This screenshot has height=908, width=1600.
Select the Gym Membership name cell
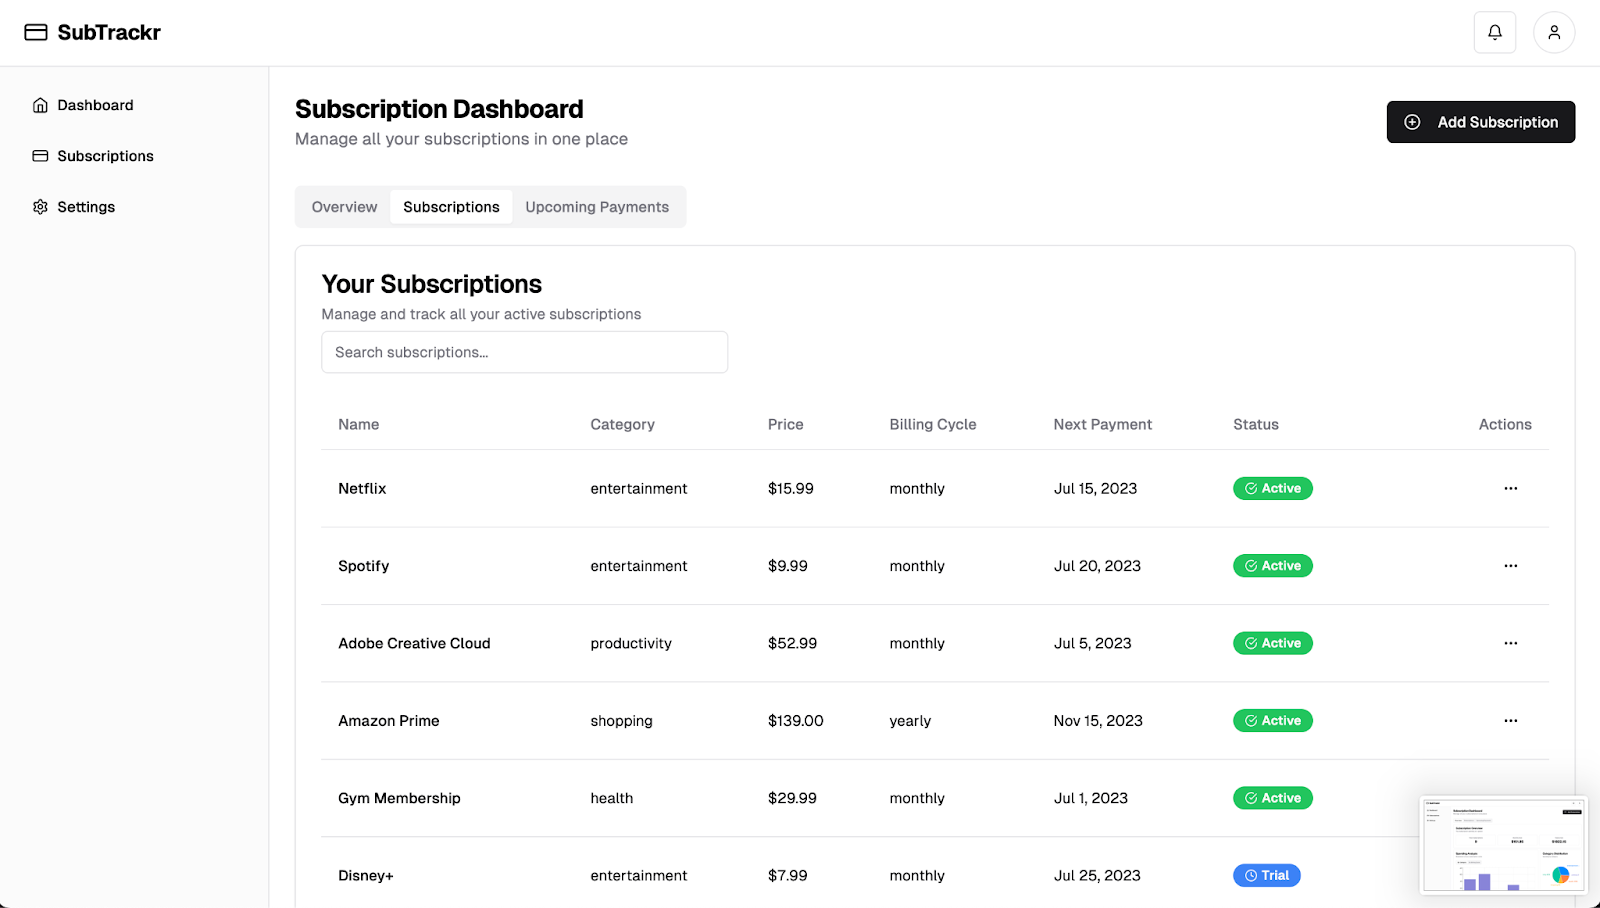[x=399, y=798]
